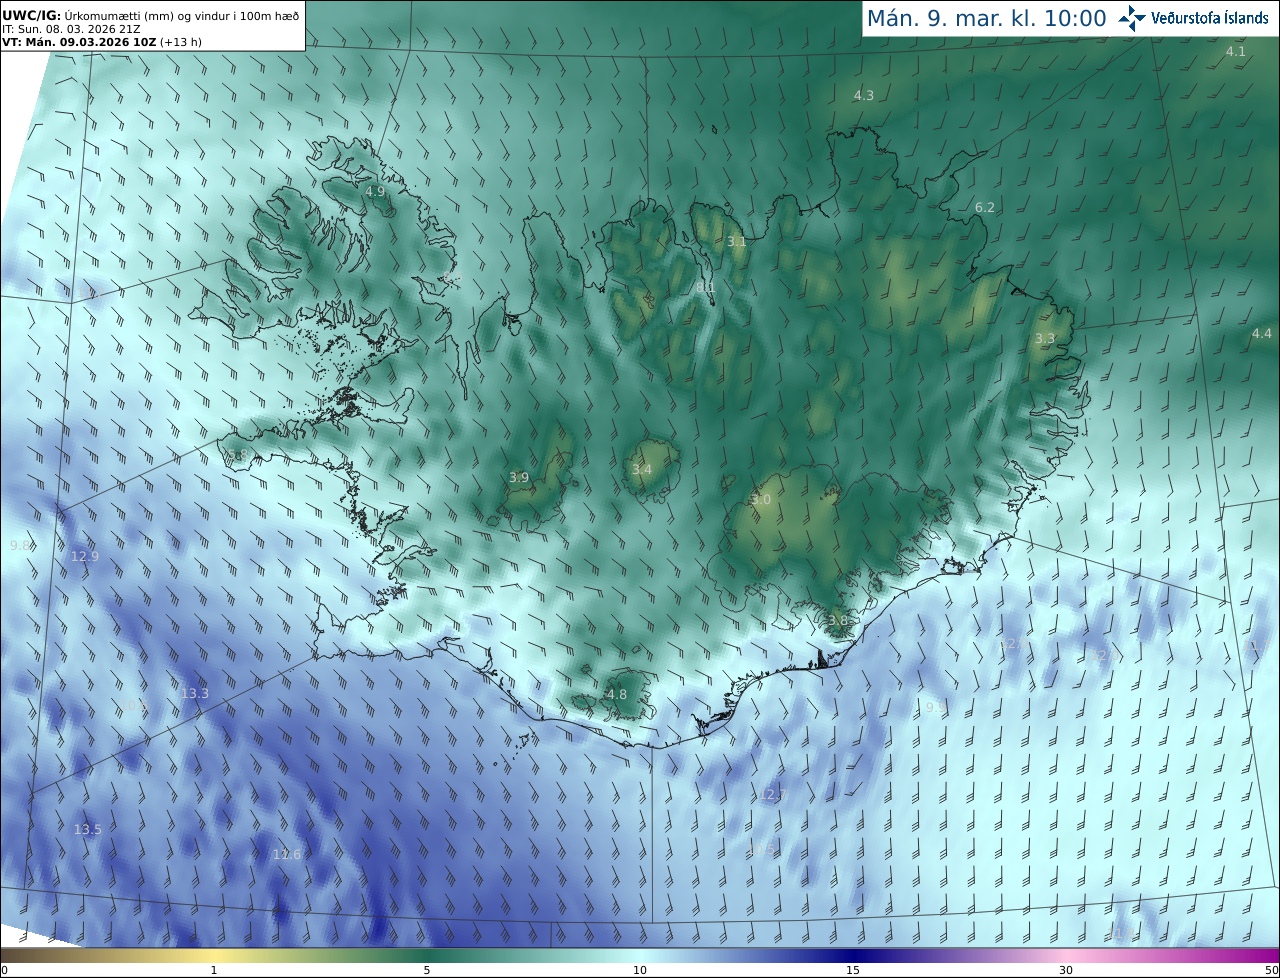Click the 12.9 value southwest of Iceland
Screen dimensions: 1280x978
click(x=85, y=556)
